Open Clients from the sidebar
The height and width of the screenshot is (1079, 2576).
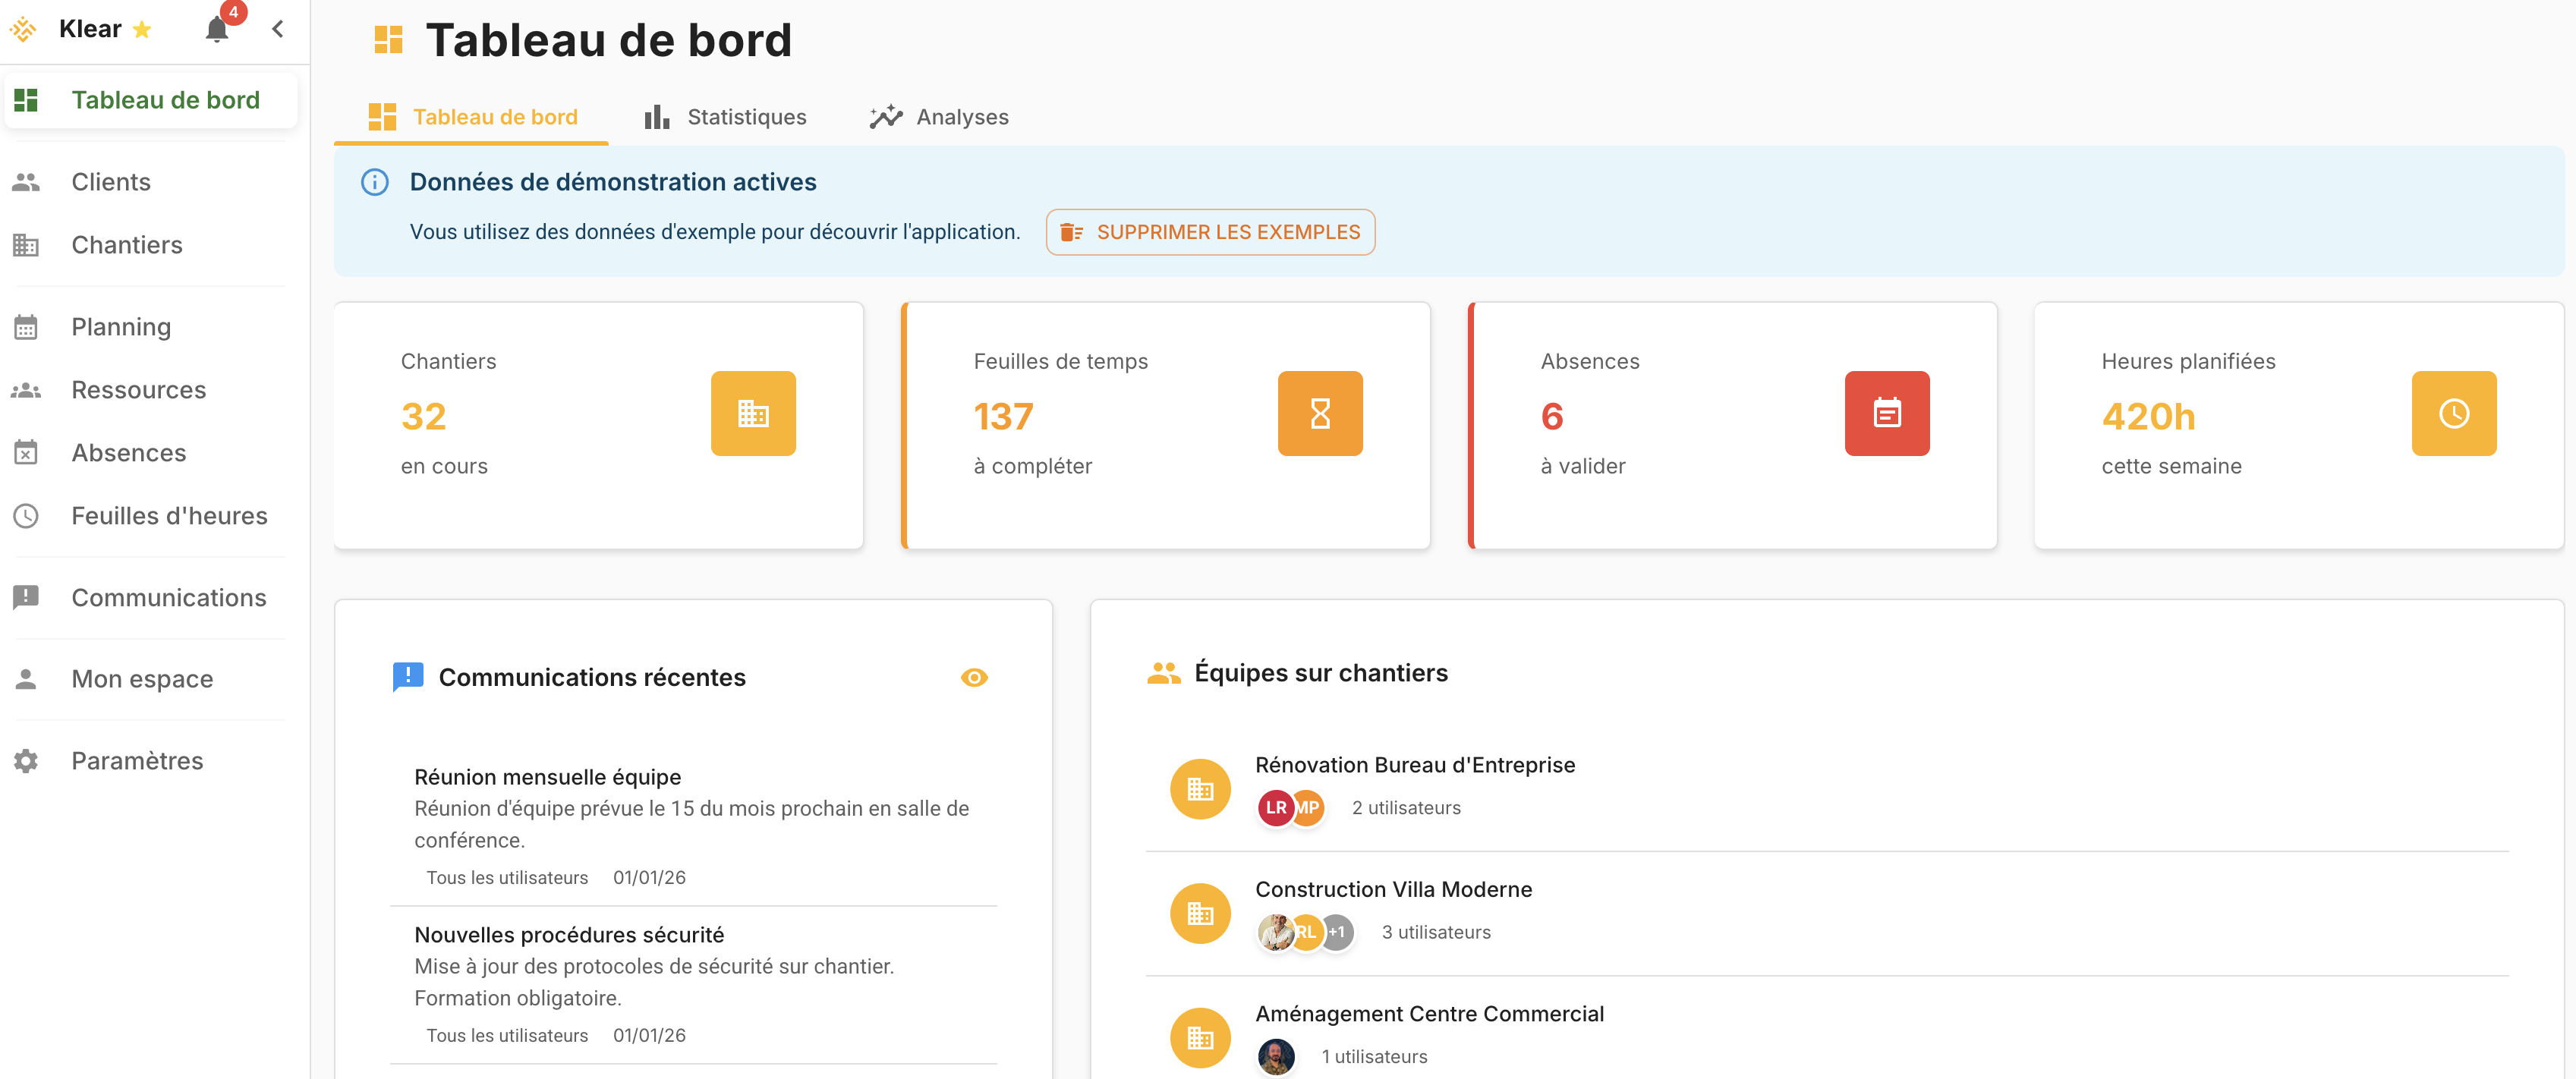pos(110,181)
